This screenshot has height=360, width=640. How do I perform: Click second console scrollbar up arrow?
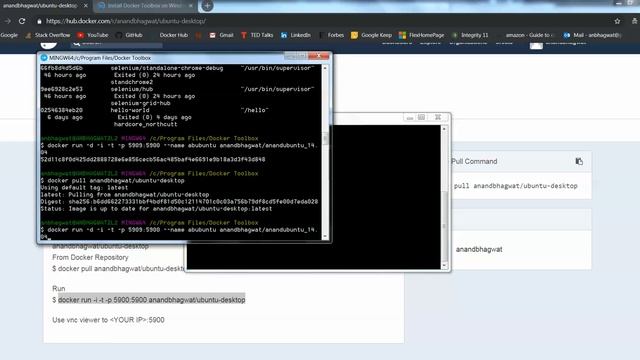[444, 129]
